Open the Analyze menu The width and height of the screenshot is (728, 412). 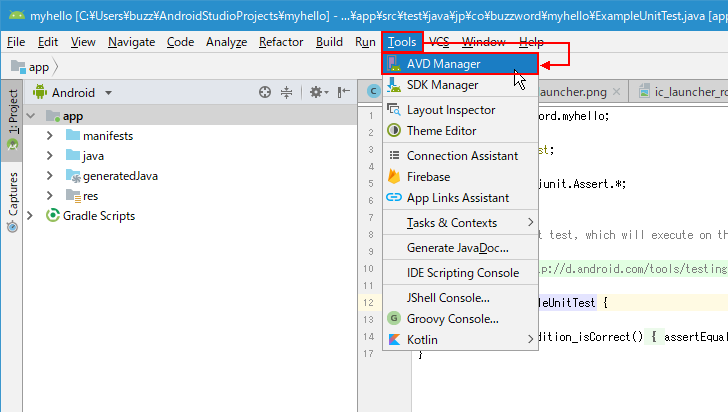point(227,42)
